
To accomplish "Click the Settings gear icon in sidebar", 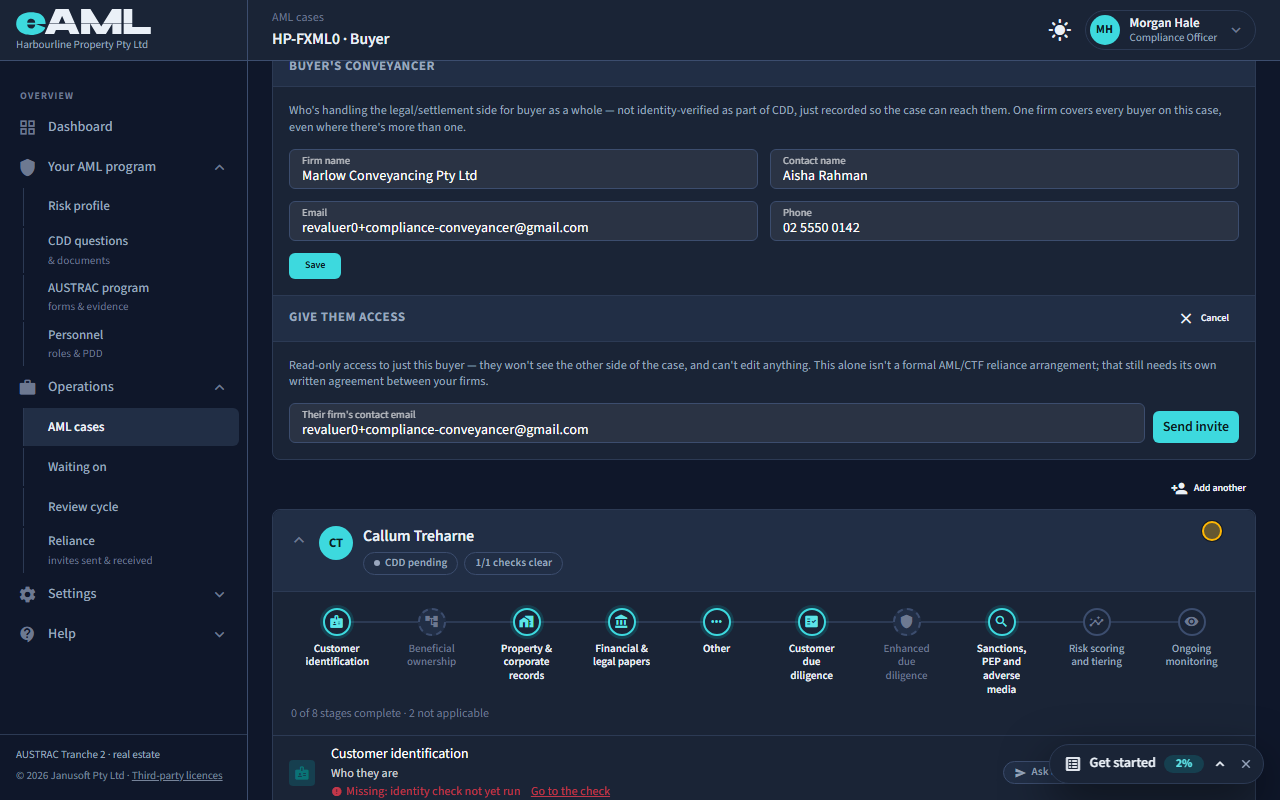I will point(27,594).
